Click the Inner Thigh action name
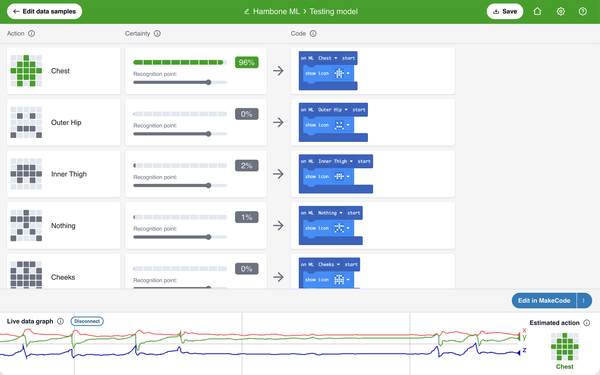This screenshot has height=375, width=600. 69,174
